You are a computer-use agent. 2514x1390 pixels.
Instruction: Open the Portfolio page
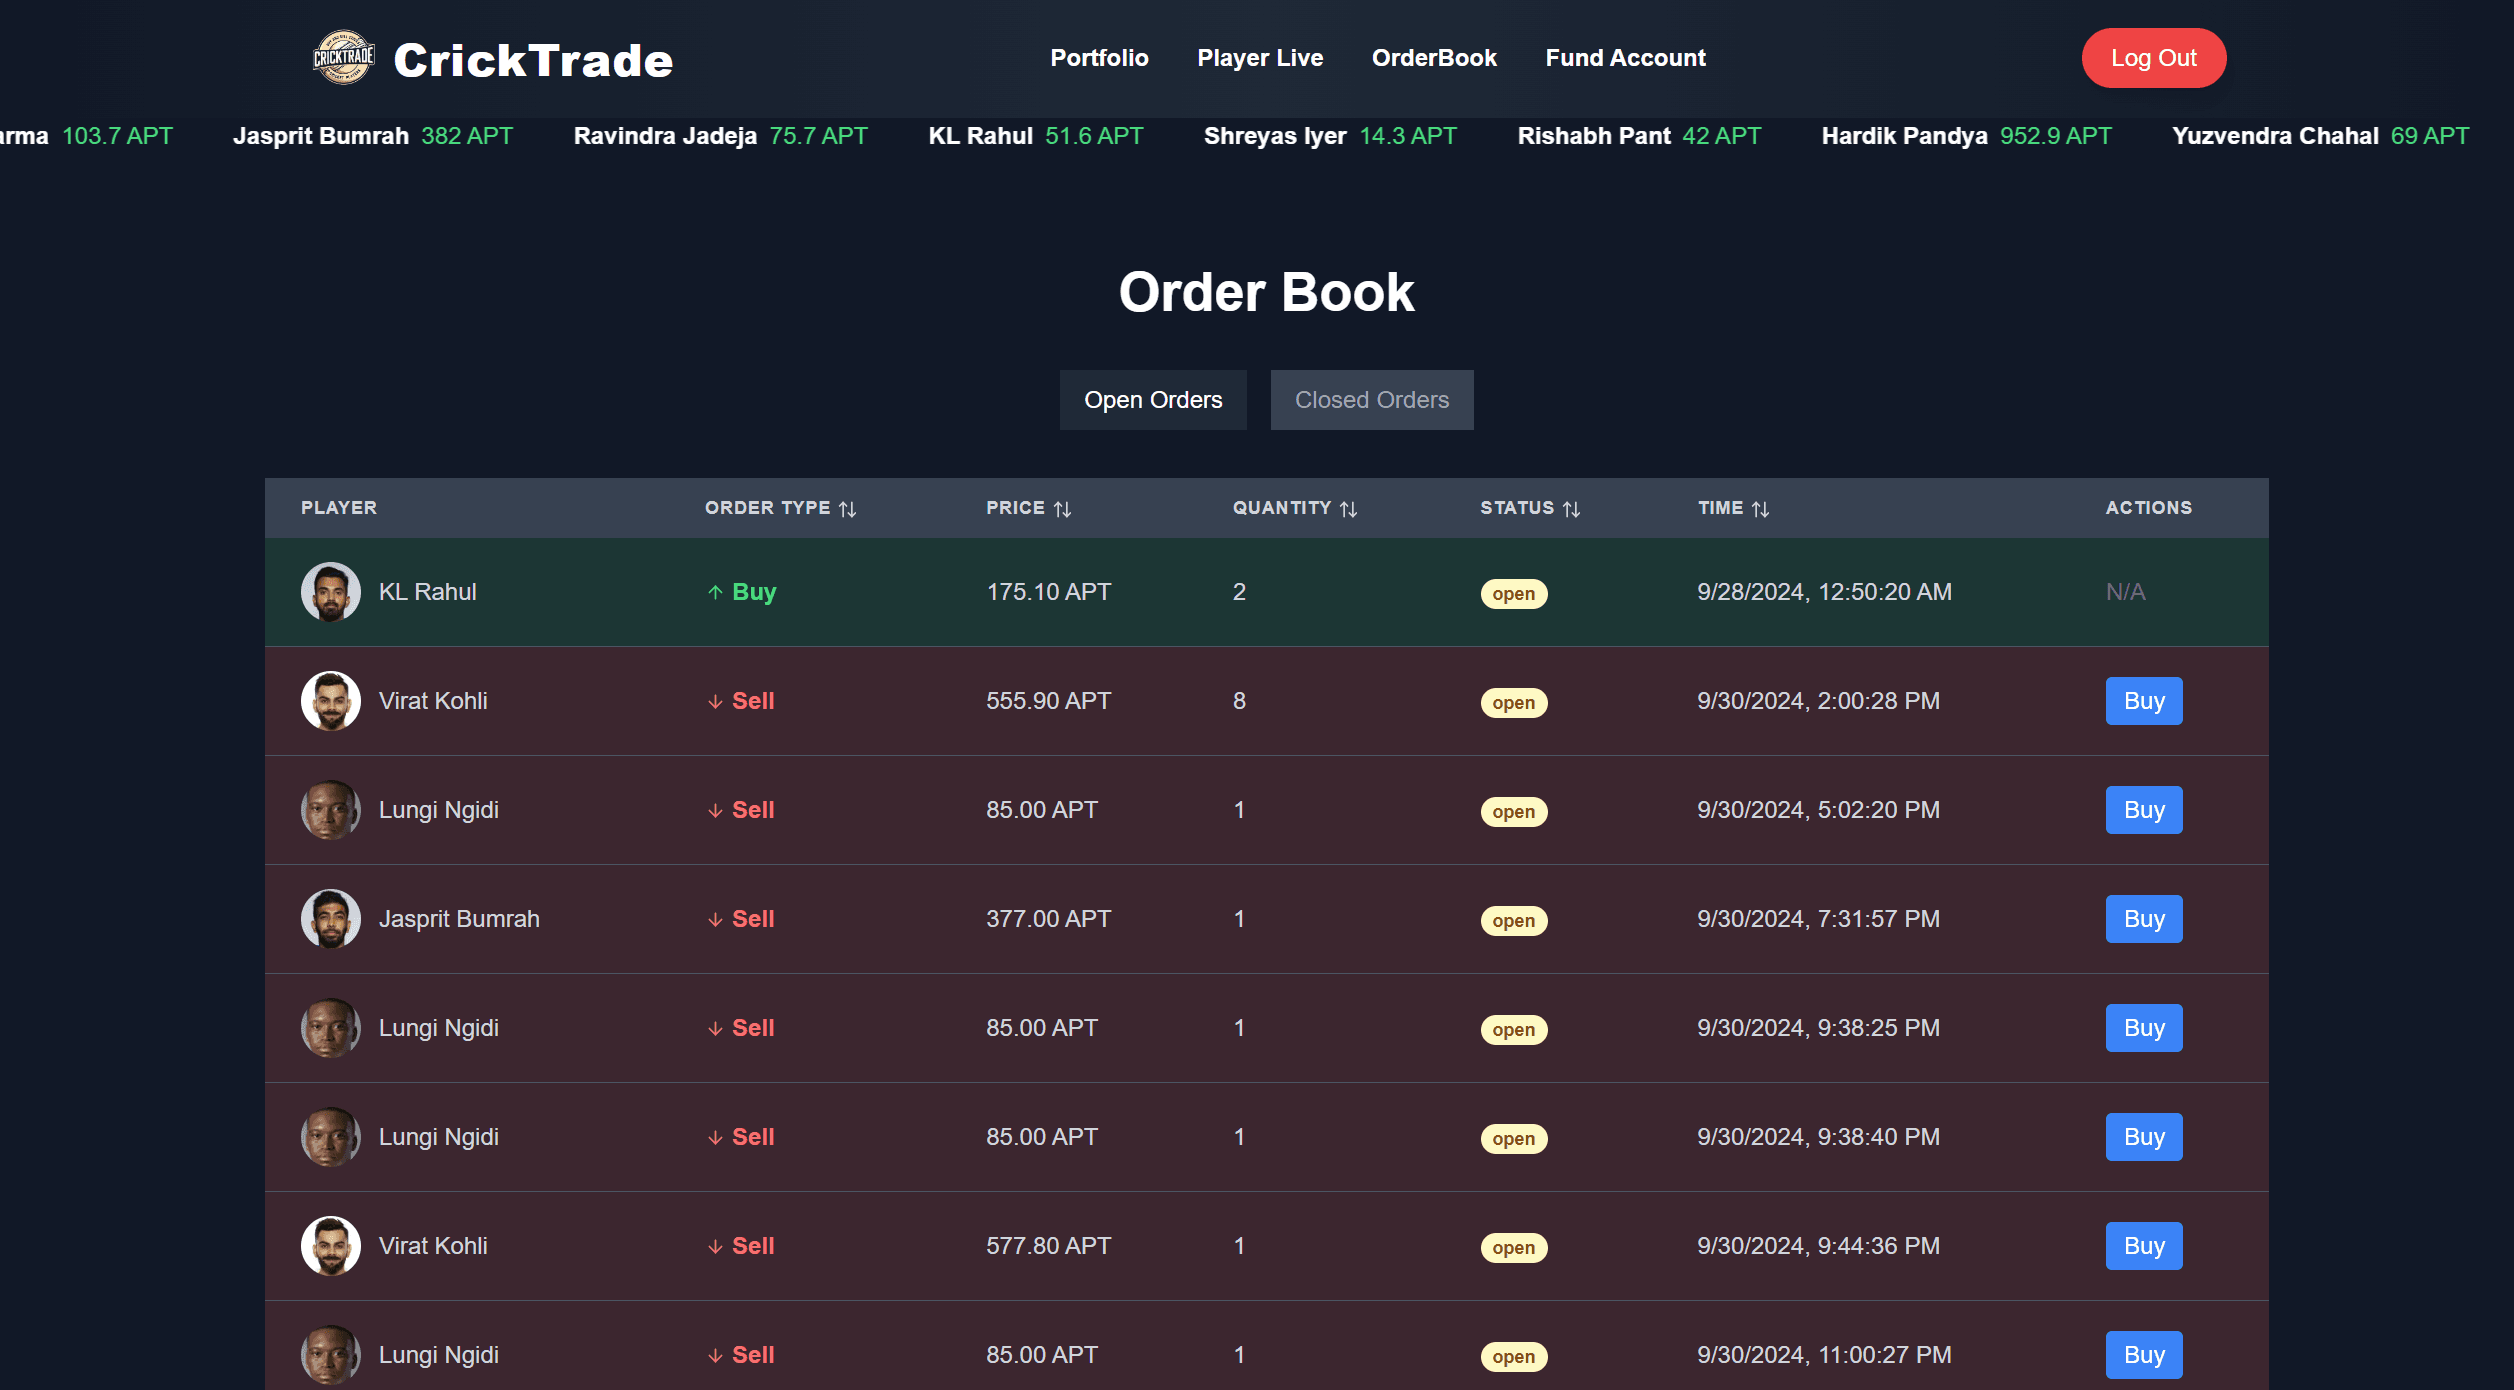[x=1099, y=58]
